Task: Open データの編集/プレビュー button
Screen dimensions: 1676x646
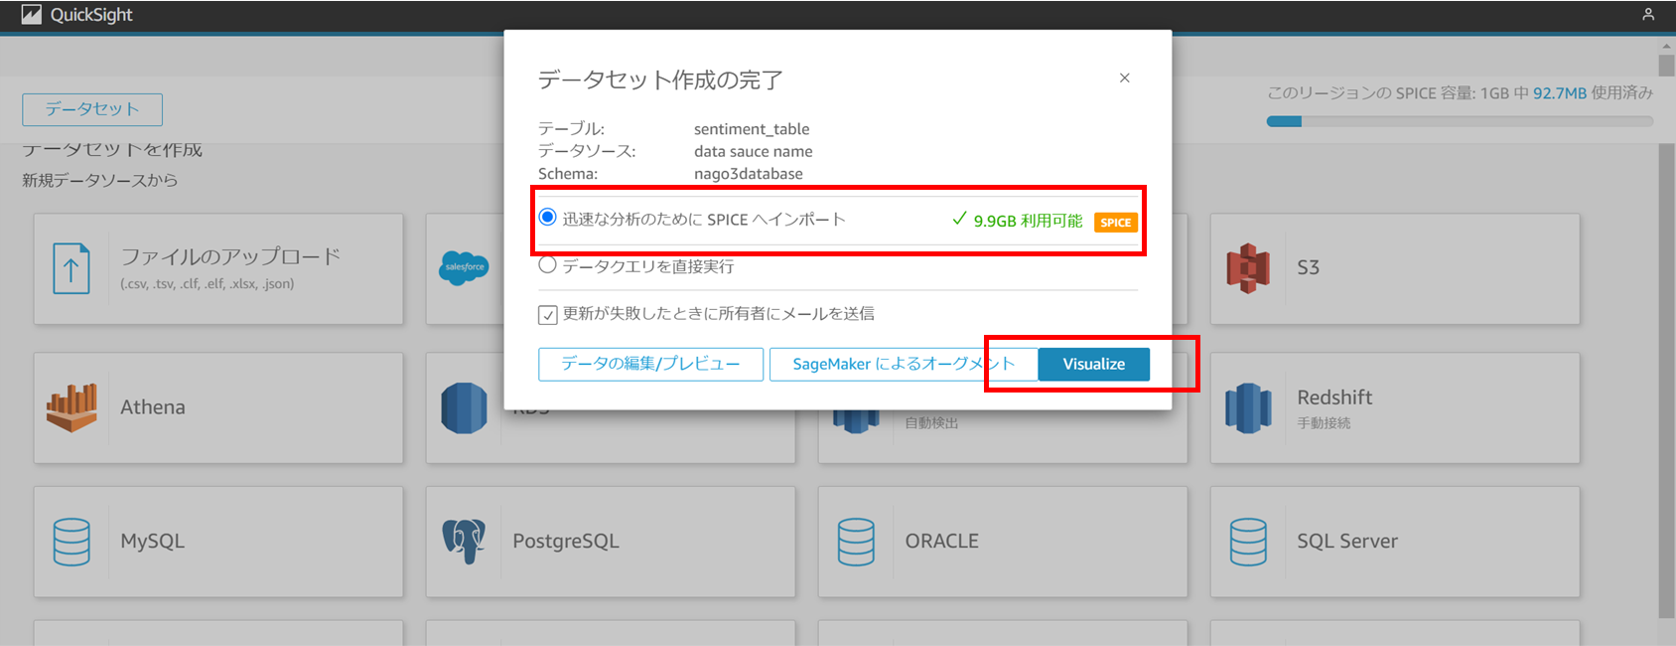Action: tap(650, 364)
